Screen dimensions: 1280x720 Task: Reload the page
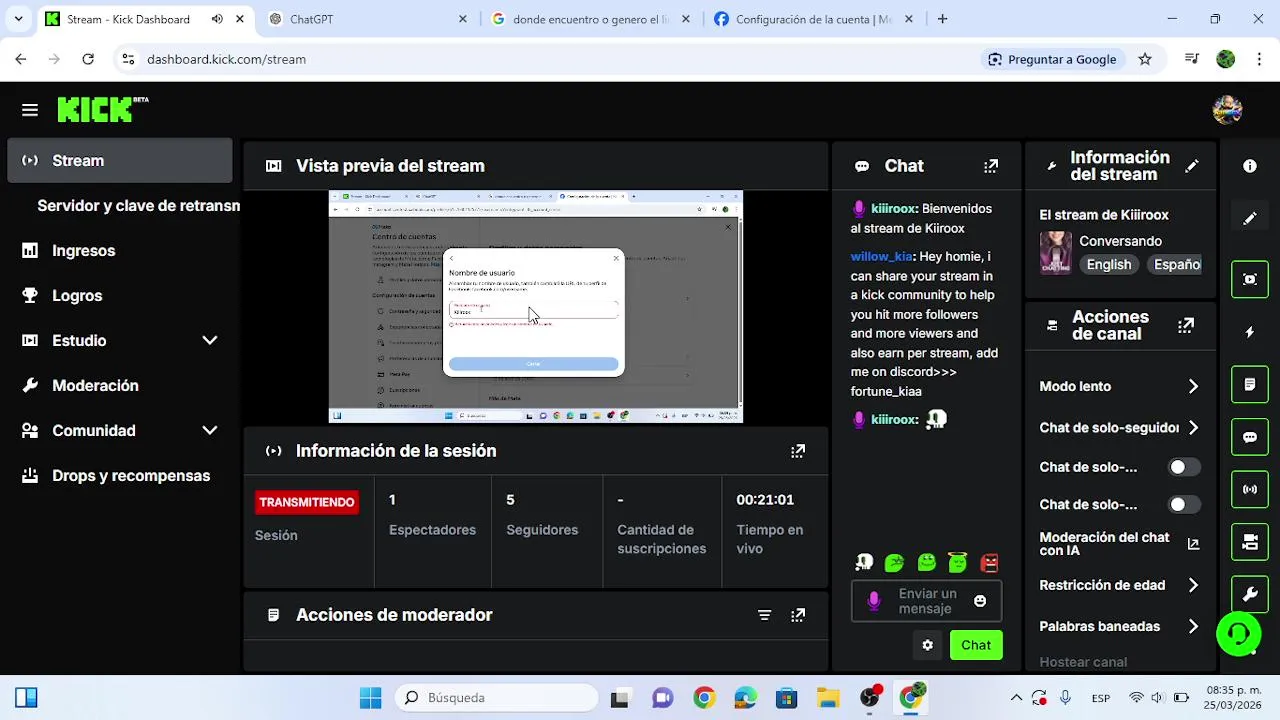[88, 59]
